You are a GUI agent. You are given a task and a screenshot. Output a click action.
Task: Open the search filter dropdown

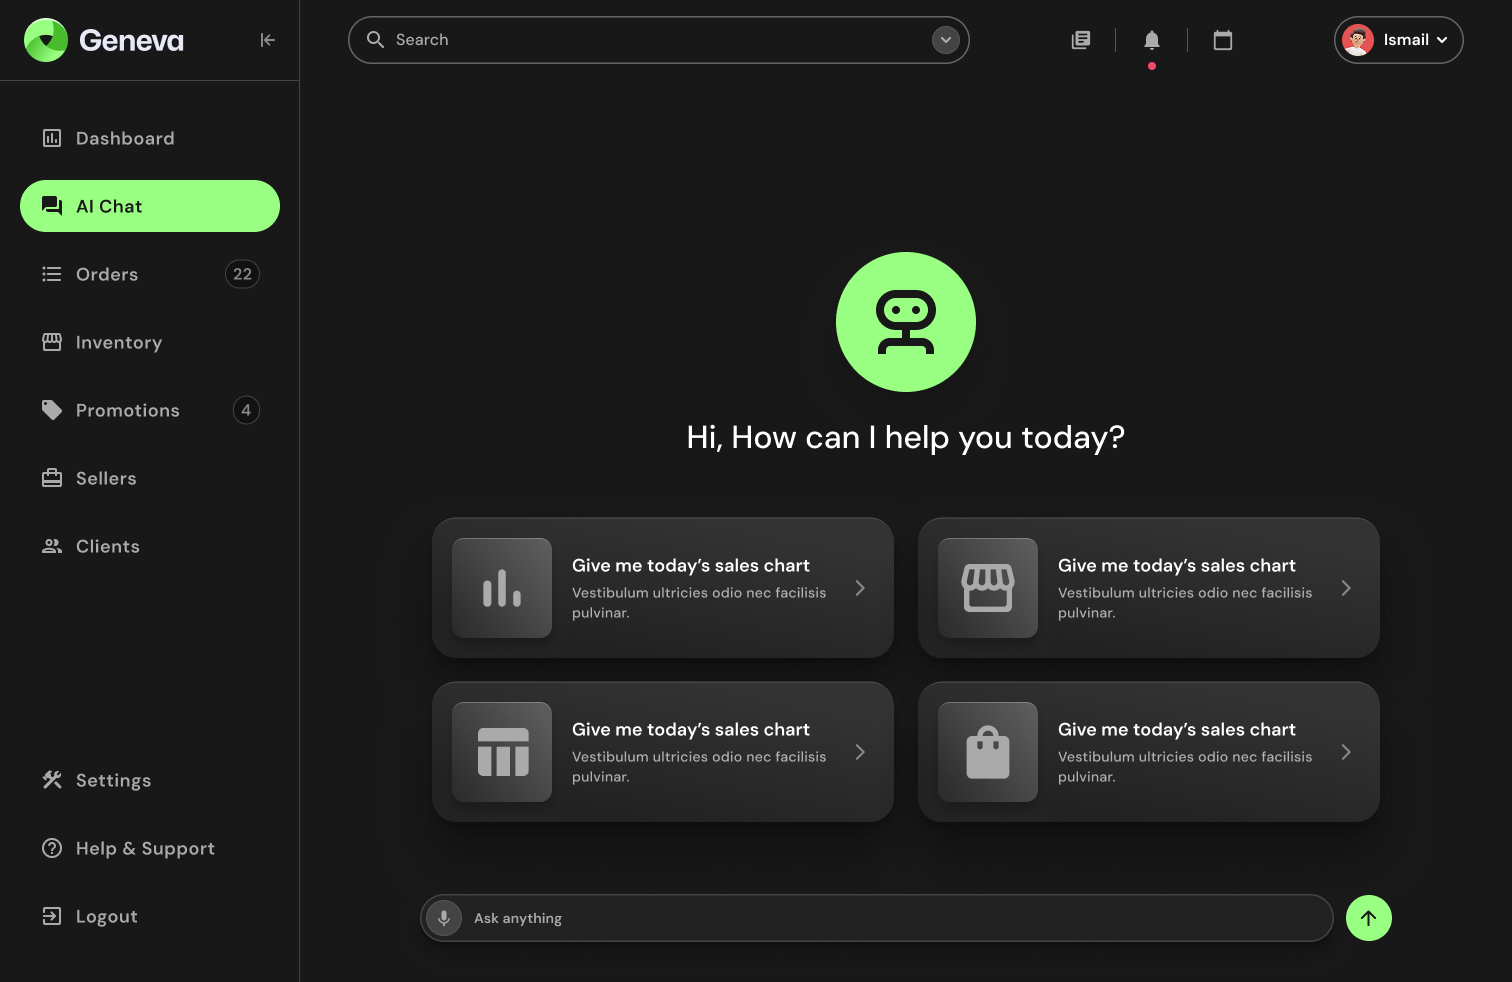[x=945, y=39]
